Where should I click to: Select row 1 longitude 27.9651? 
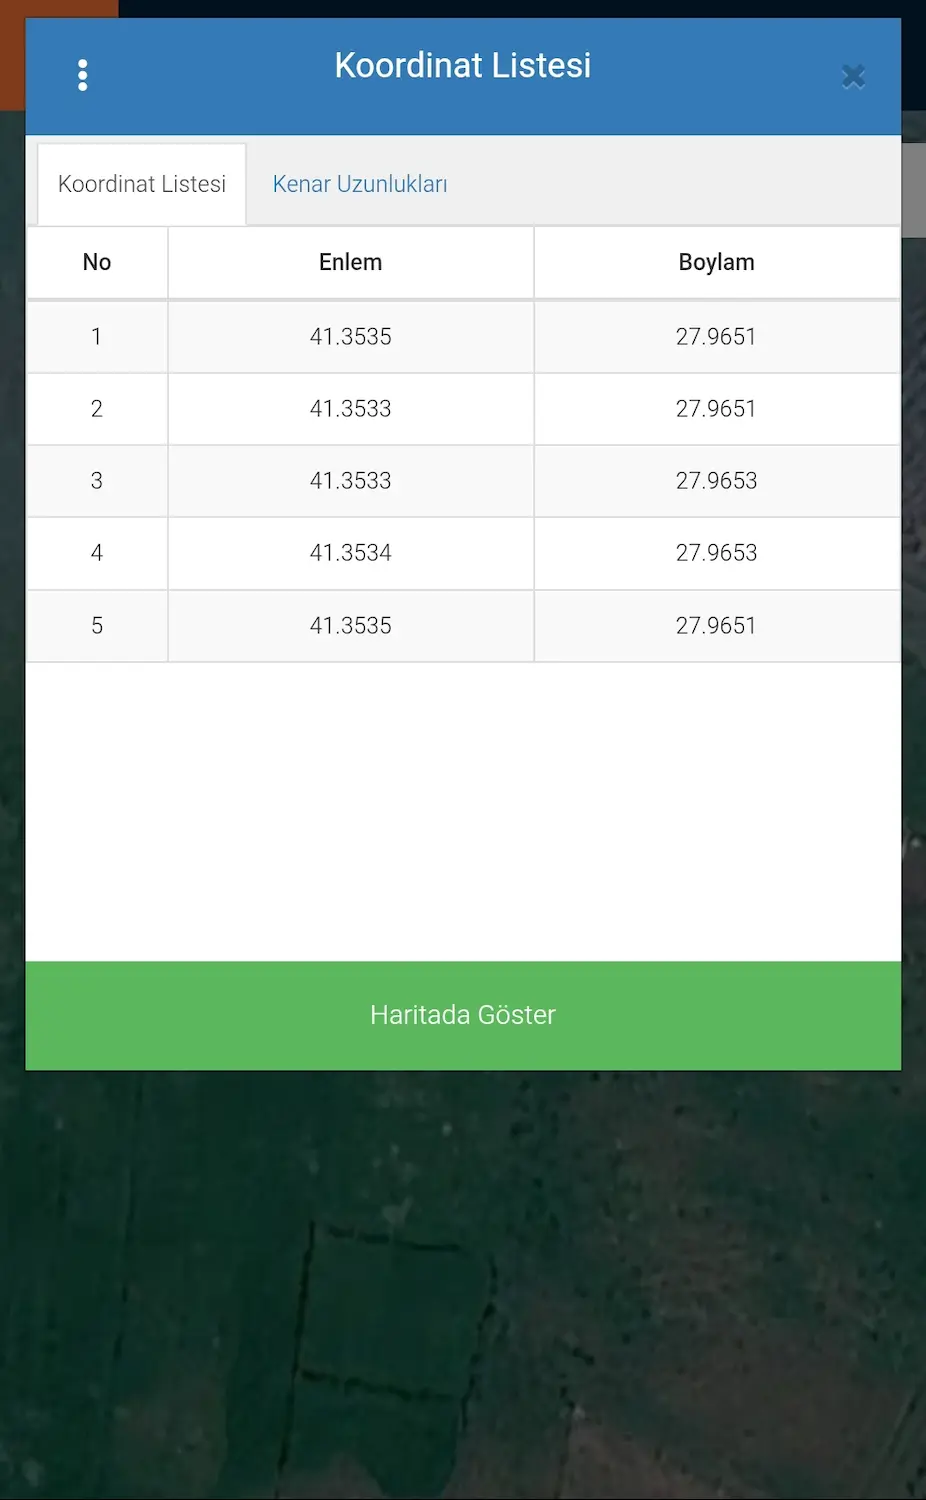[717, 337]
